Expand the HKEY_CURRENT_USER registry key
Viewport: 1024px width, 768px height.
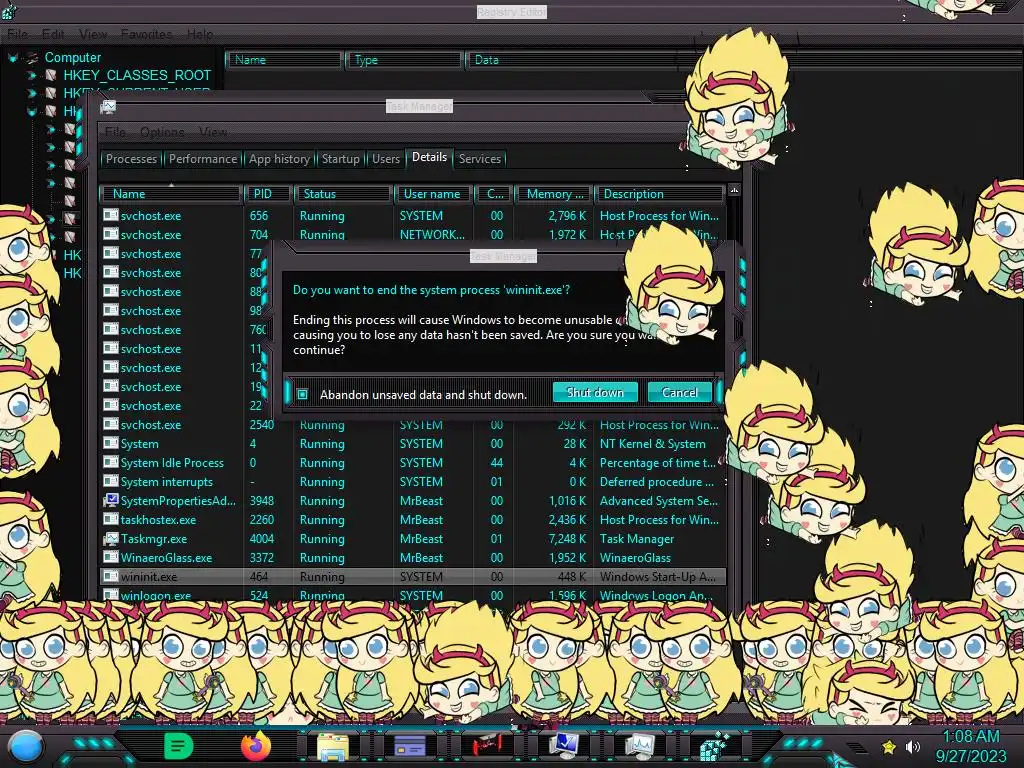31,93
